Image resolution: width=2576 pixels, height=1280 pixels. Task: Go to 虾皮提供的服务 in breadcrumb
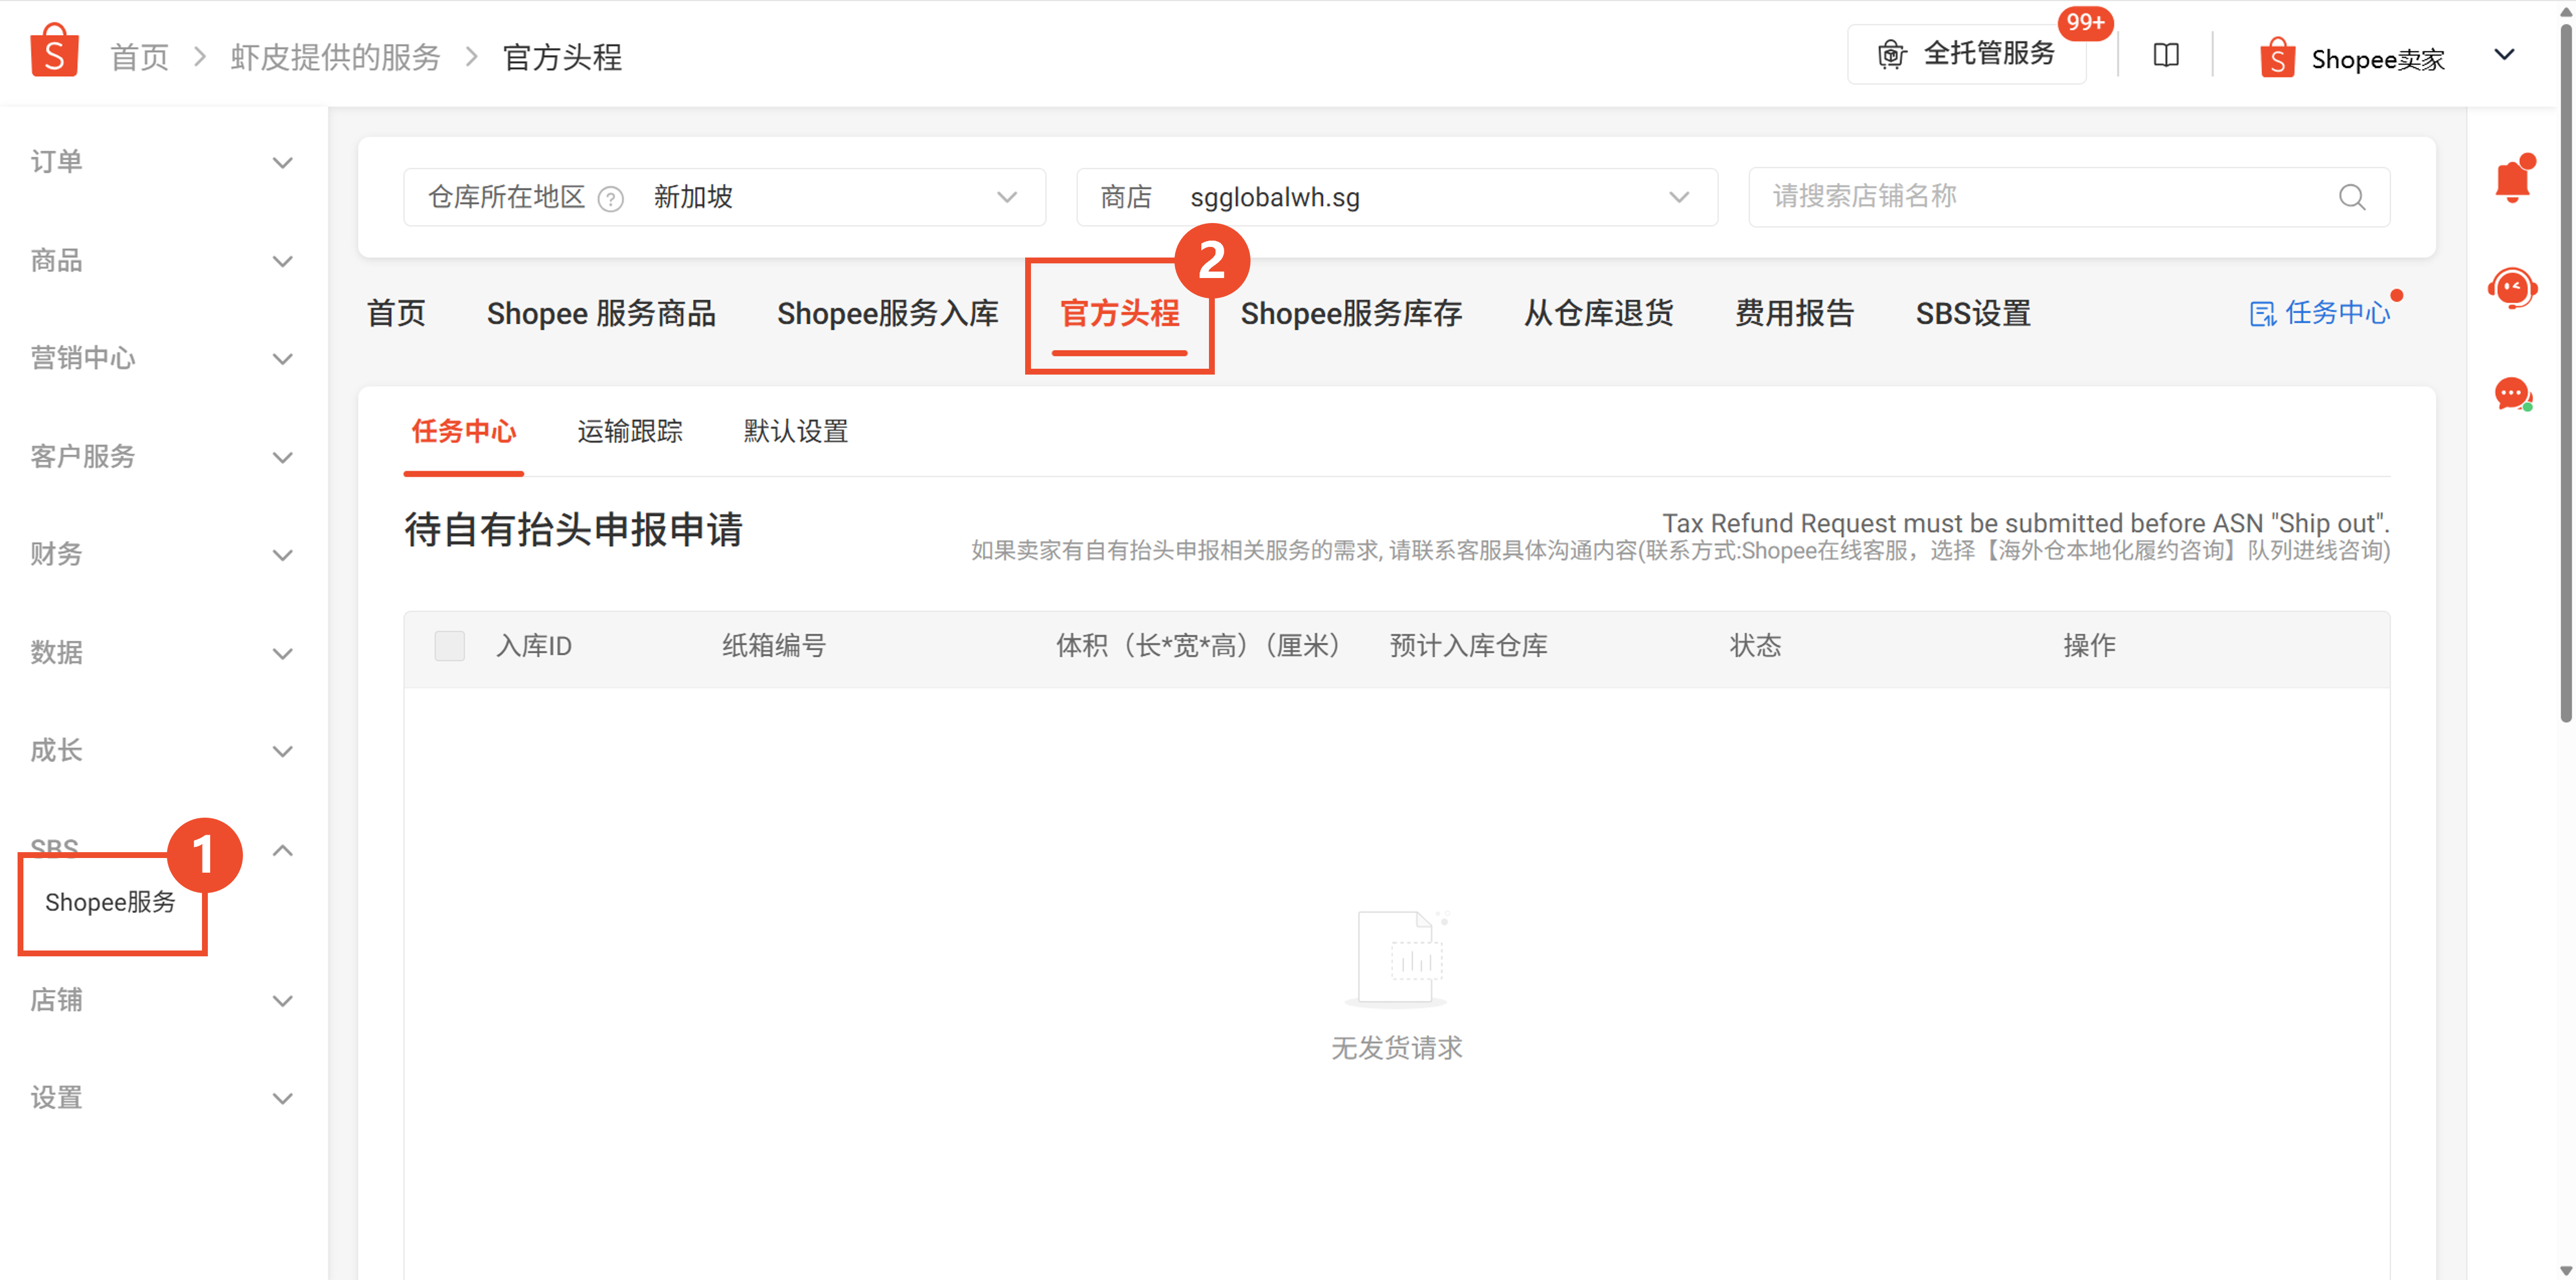[x=335, y=57]
